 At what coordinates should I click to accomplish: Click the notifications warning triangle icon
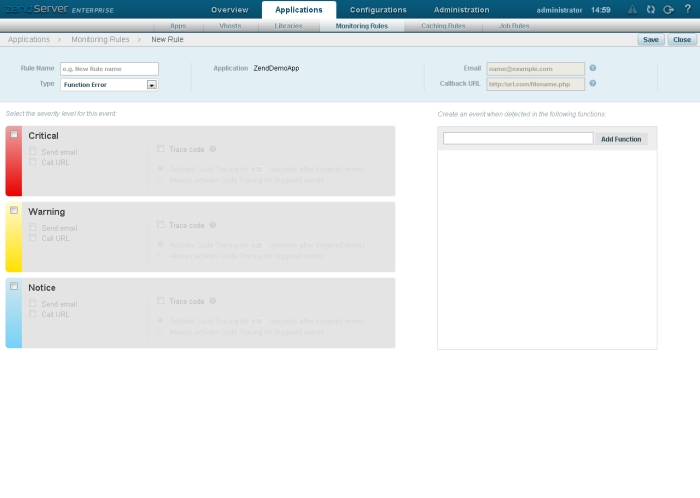(632, 10)
